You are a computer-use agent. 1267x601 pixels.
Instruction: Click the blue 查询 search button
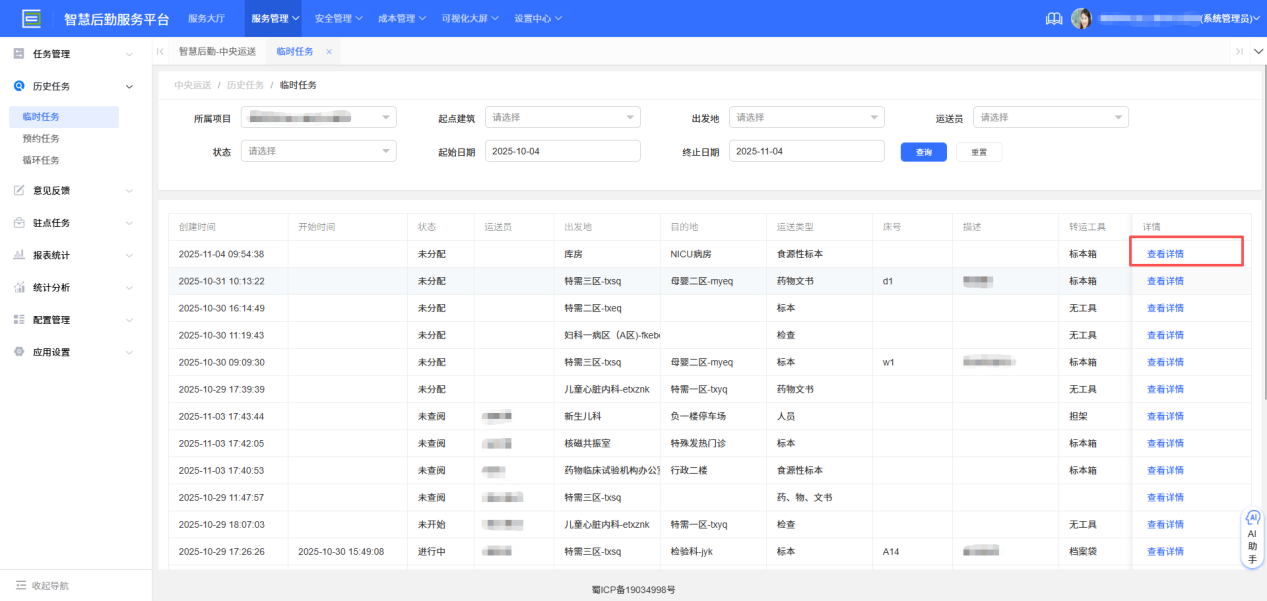pos(922,151)
